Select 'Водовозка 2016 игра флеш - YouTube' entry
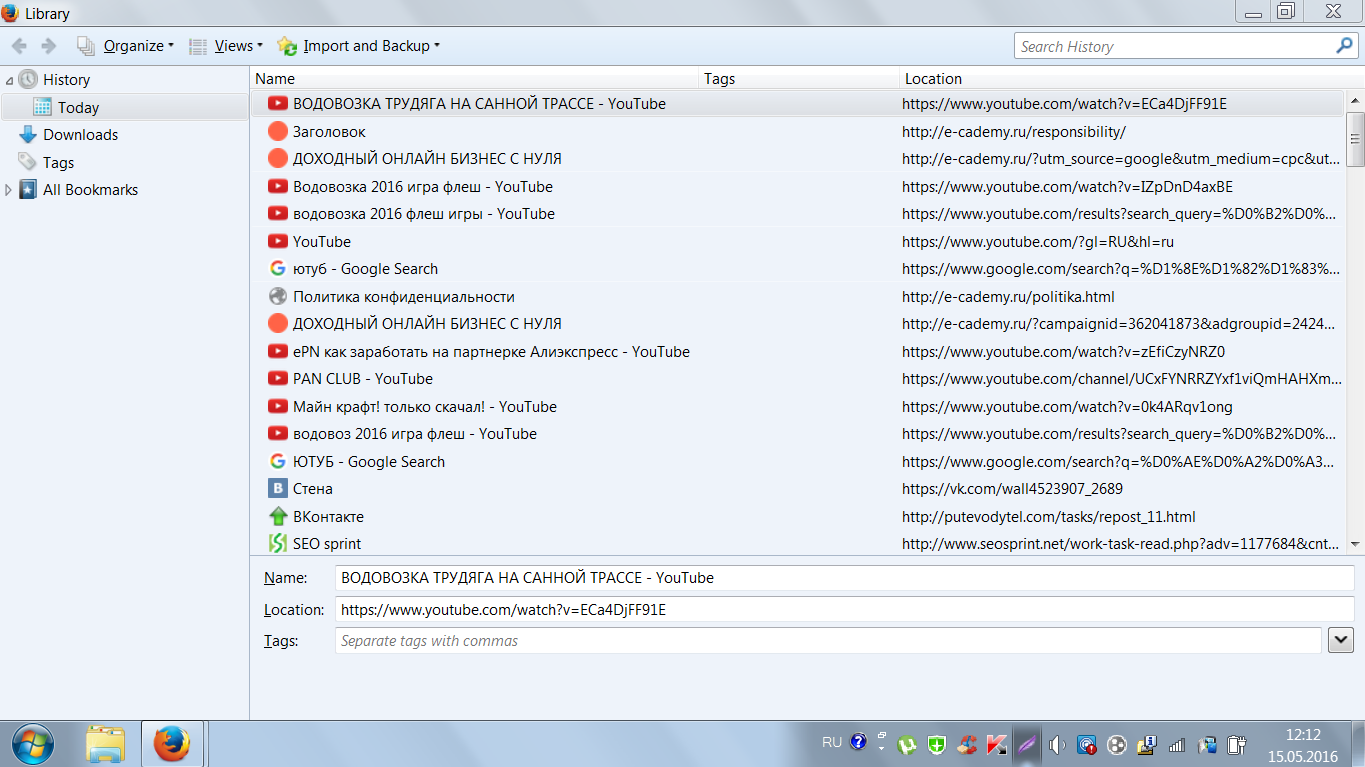Image resolution: width=1365 pixels, height=767 pixels. coord(423,187)
